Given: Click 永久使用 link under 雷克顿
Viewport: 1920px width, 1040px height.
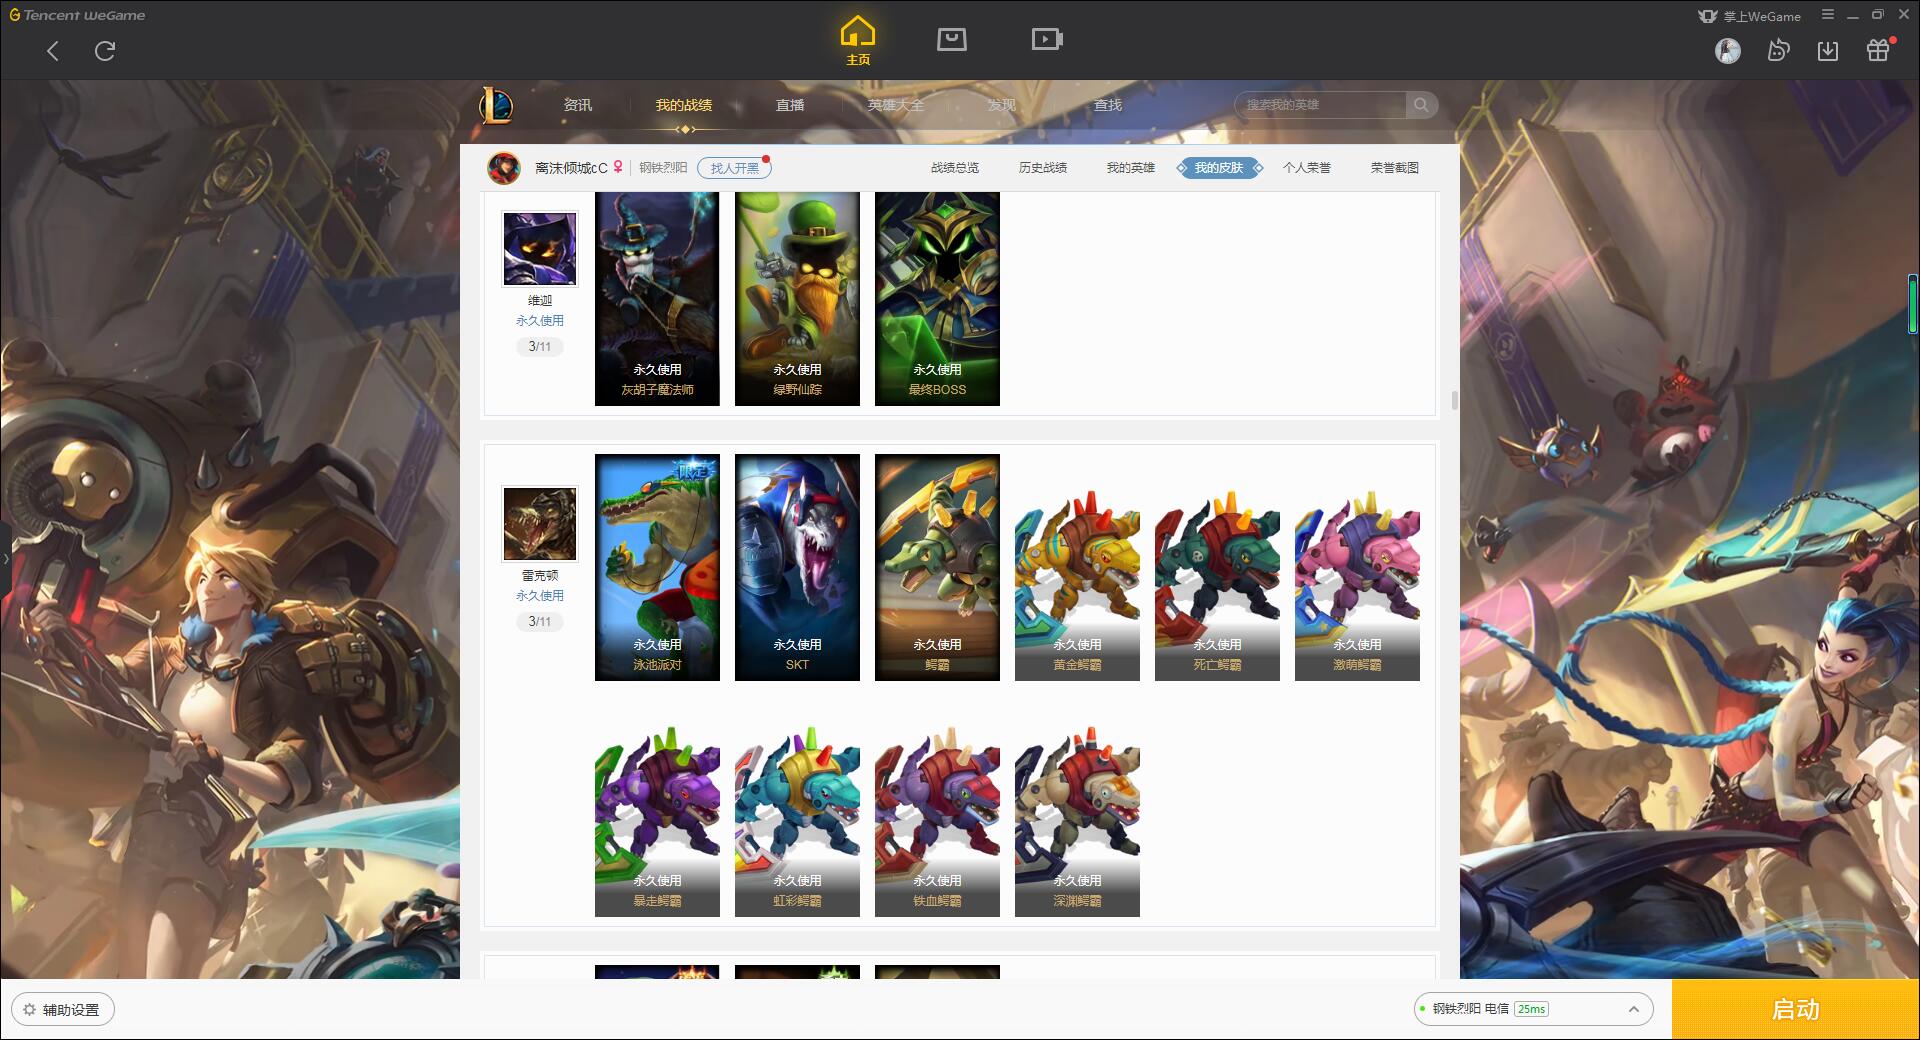Looking at the screenshot, I should 540,596.
